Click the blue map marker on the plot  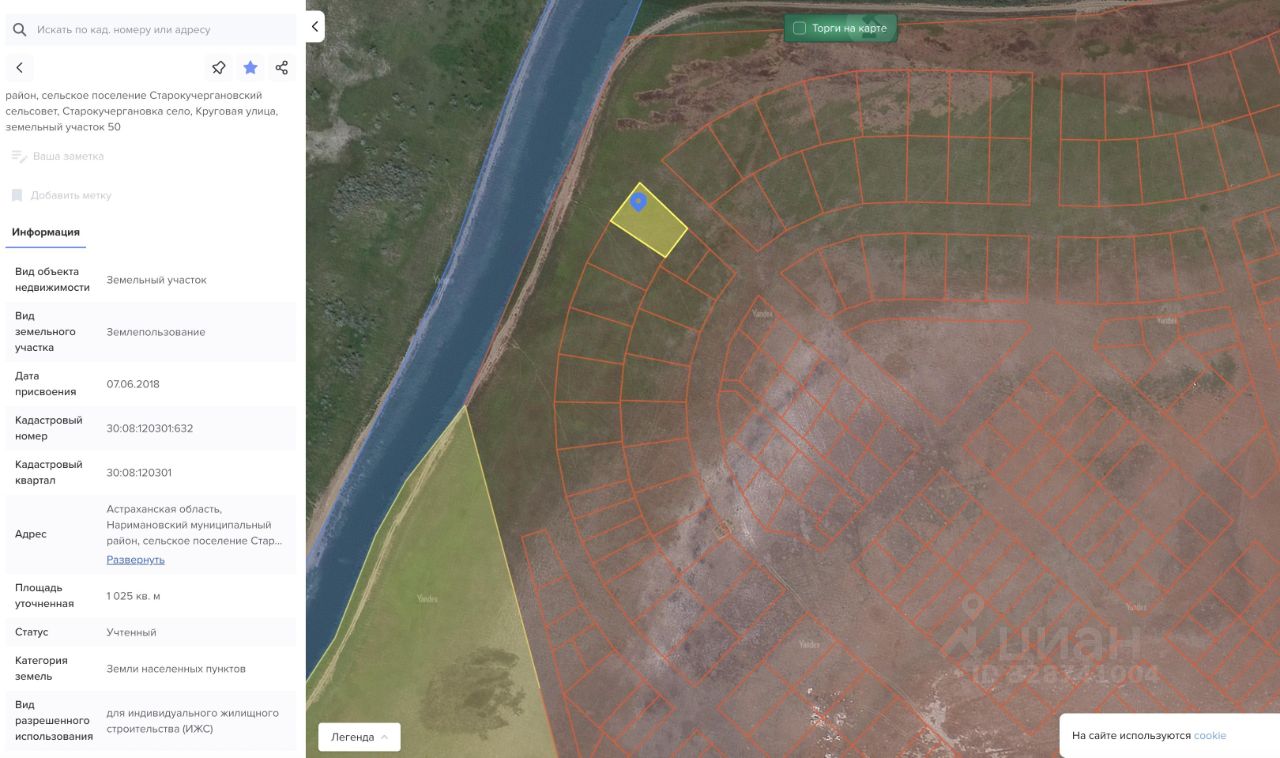638,203
